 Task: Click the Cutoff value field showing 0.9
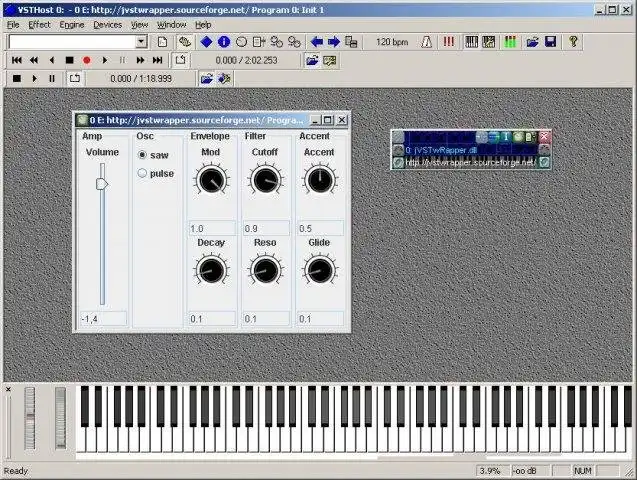[x=266, y=228]
